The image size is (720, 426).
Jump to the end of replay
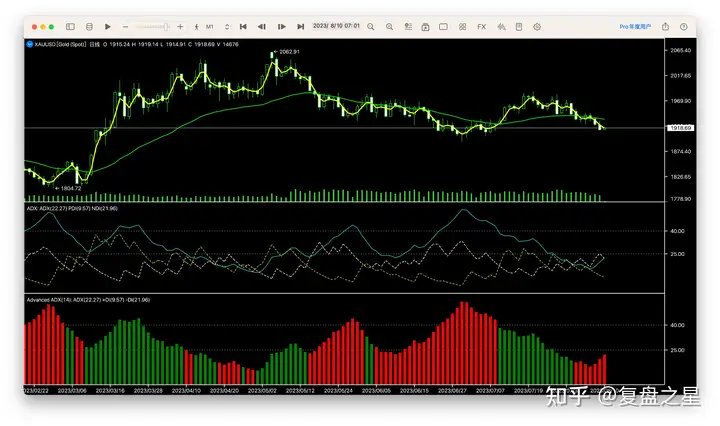300,27
